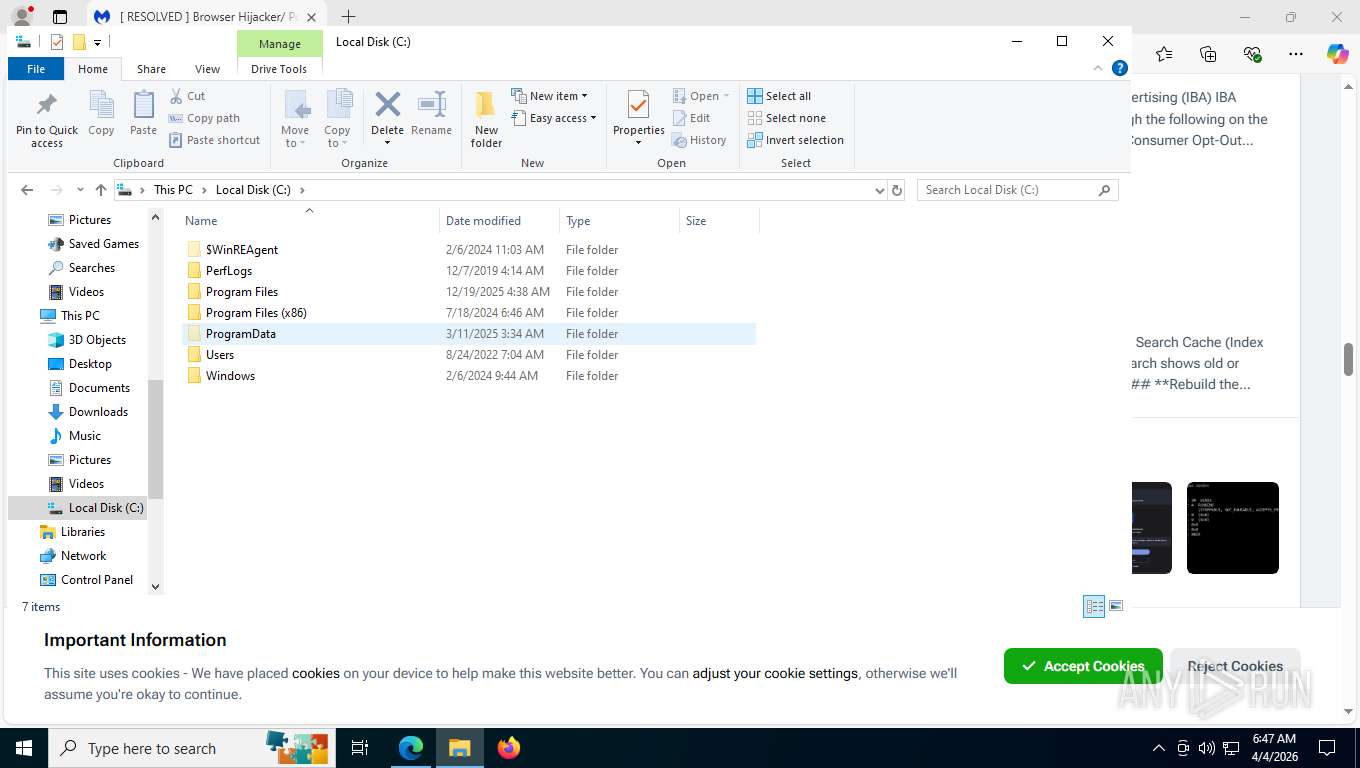
Task: Click the Windows Start button
Action: tap(23, 747)
